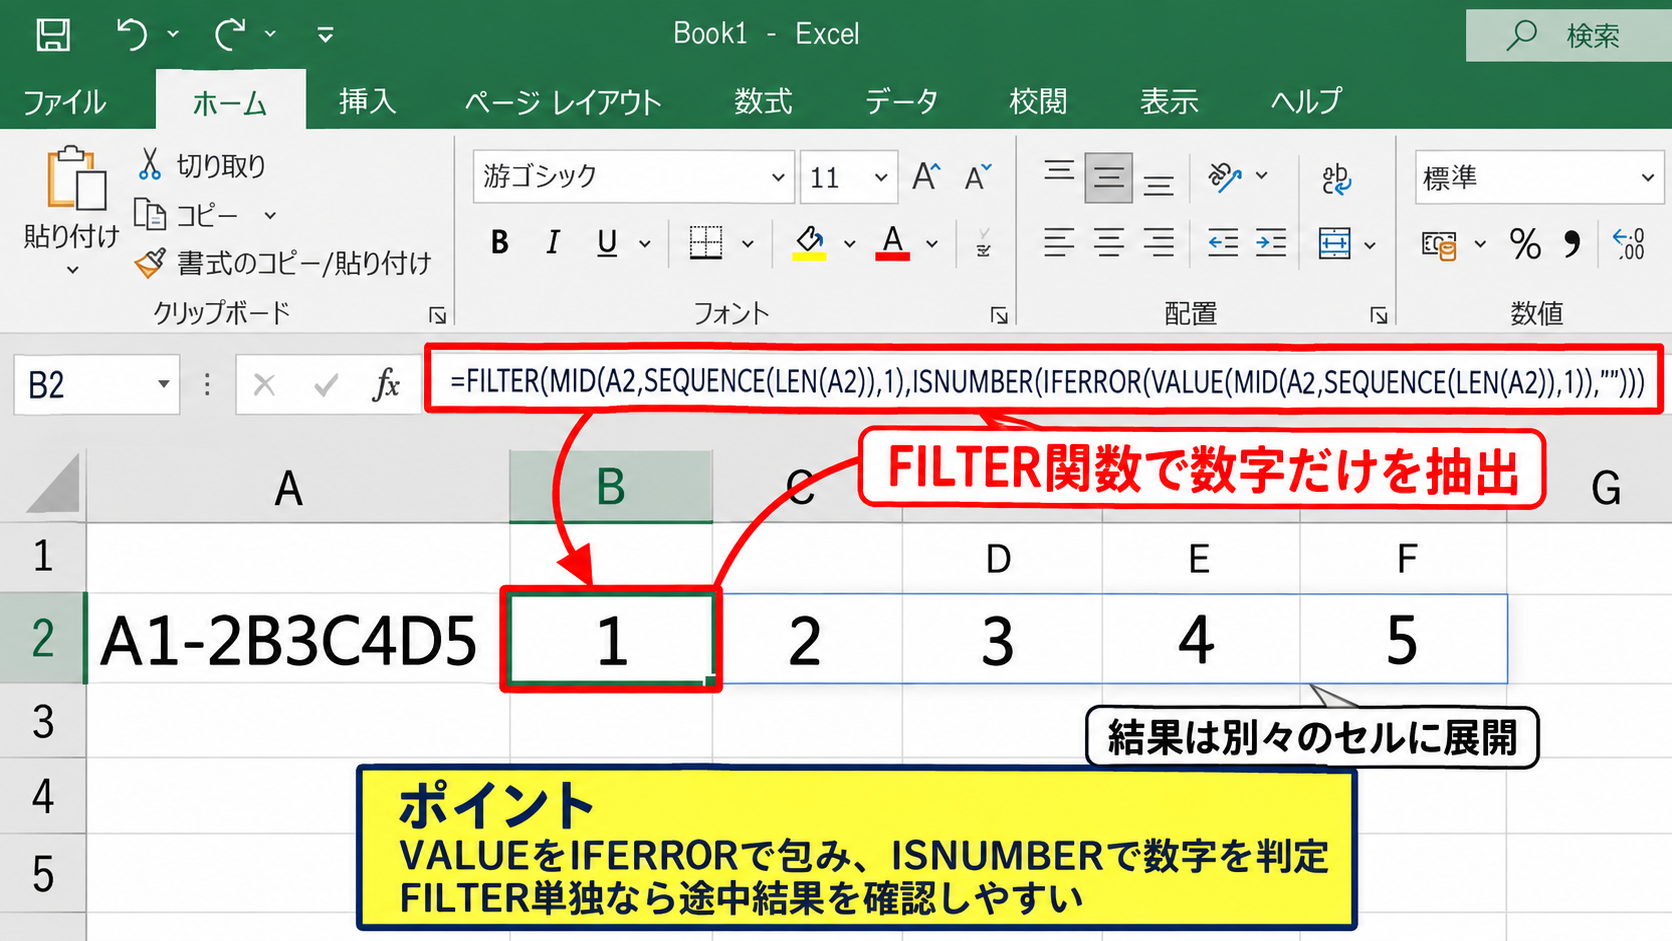Toggle italic I formatting
1672x941 pixels.
(553, 242)
